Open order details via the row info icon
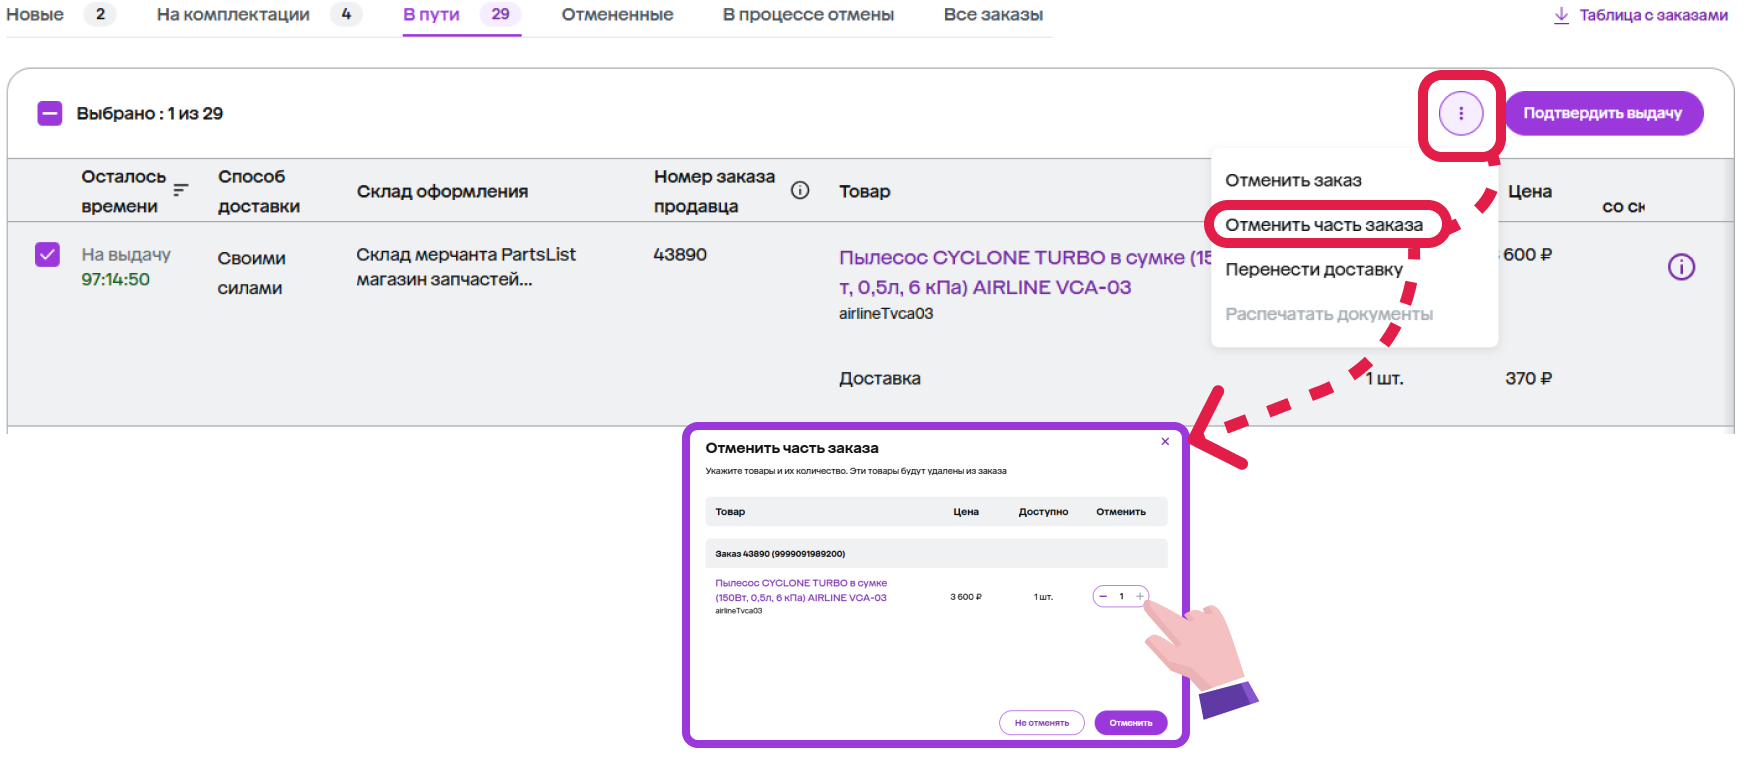1750x764 pixels. point(1681,267)
